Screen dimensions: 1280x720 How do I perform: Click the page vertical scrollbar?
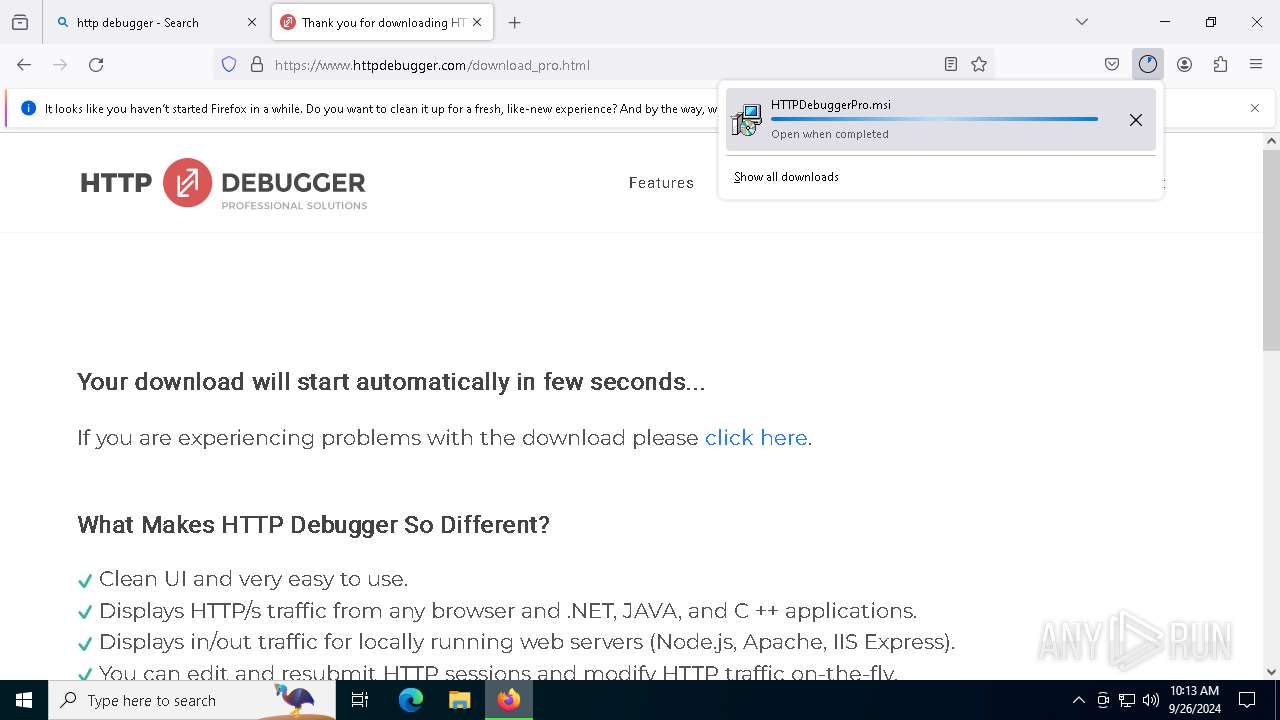coord(1271,250)
